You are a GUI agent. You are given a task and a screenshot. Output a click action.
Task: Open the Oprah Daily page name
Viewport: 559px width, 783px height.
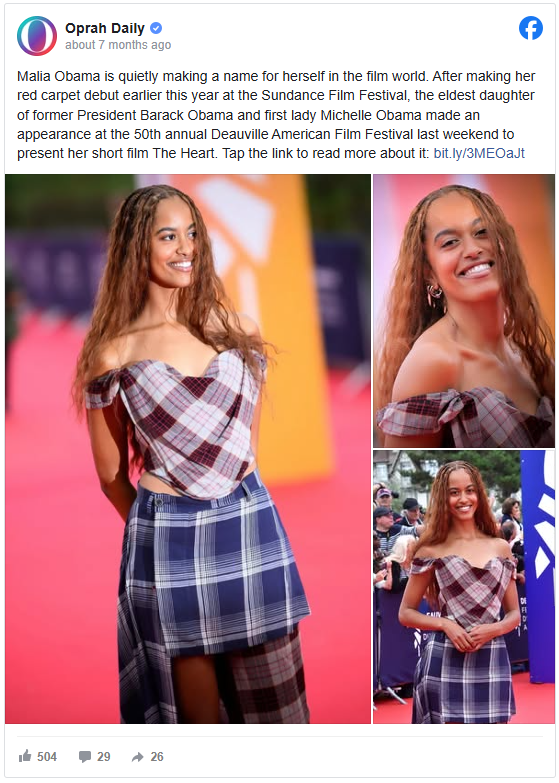105,28
